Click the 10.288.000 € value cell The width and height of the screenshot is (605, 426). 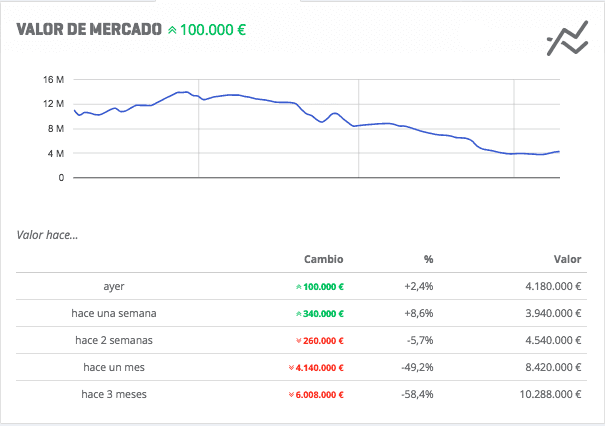[550, 394]
